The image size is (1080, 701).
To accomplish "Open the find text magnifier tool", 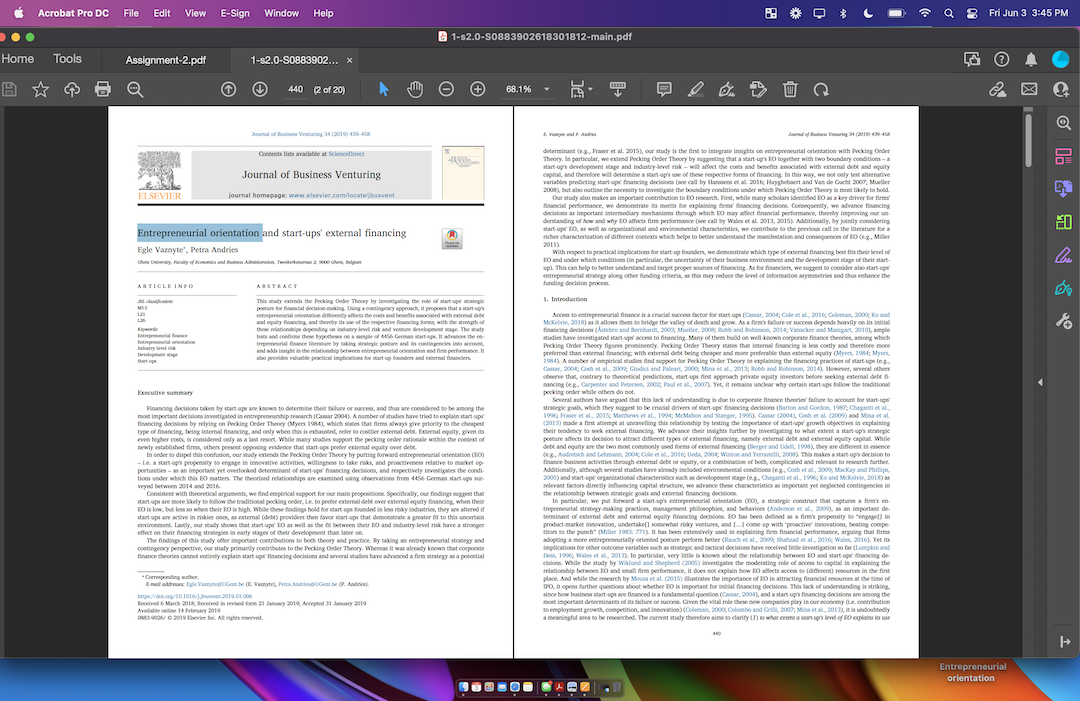I will [135, 89].
